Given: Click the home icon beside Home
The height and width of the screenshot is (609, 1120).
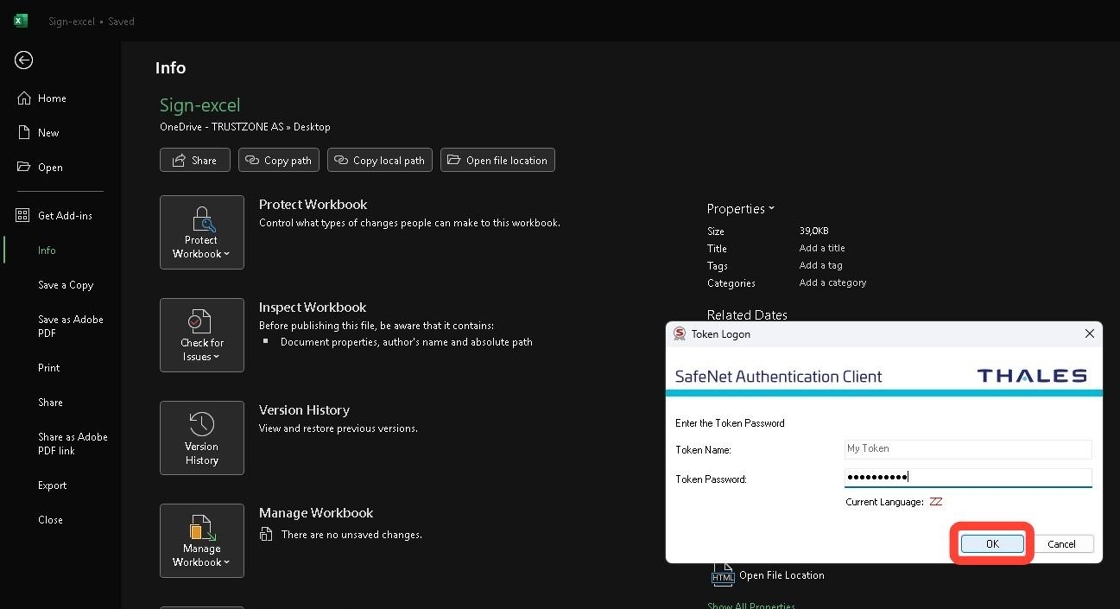Looking at the screenshot, I should (24, 98).
